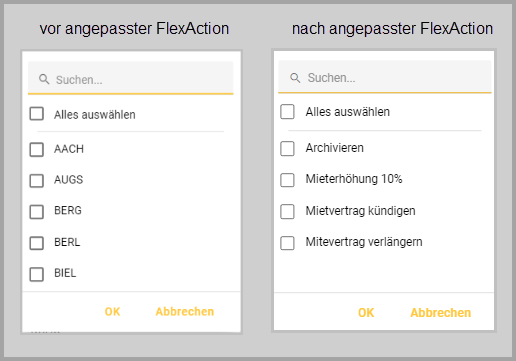This screenshot has width=516, height=361.
Task: Select the AUGS checkbox
Action: tap(37, 181)
